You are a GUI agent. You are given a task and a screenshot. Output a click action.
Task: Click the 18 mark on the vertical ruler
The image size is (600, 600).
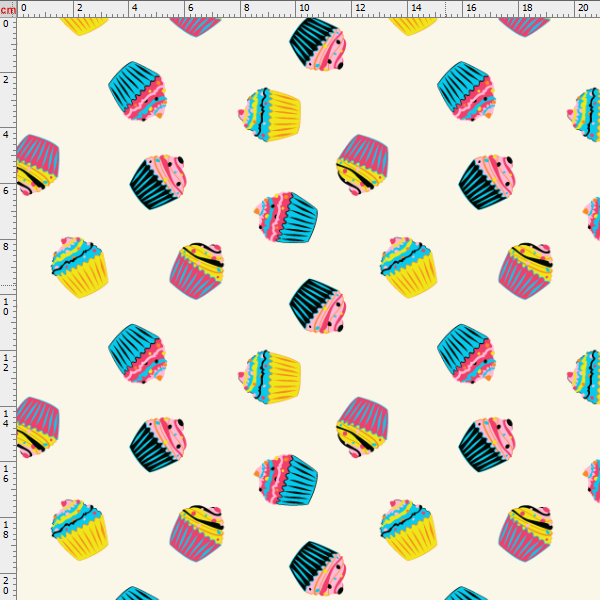coord(6,530)
